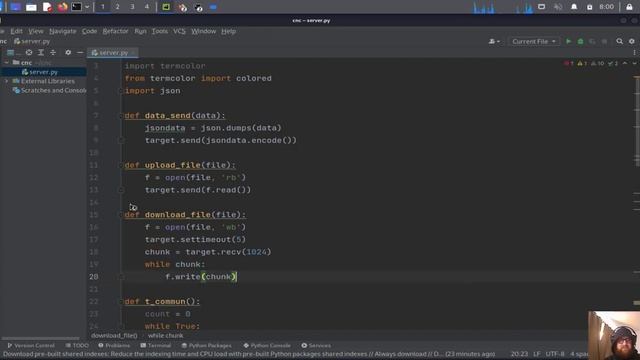Click the display icon in system tray
The image size is (640, 360).
[x=542, y=7]
